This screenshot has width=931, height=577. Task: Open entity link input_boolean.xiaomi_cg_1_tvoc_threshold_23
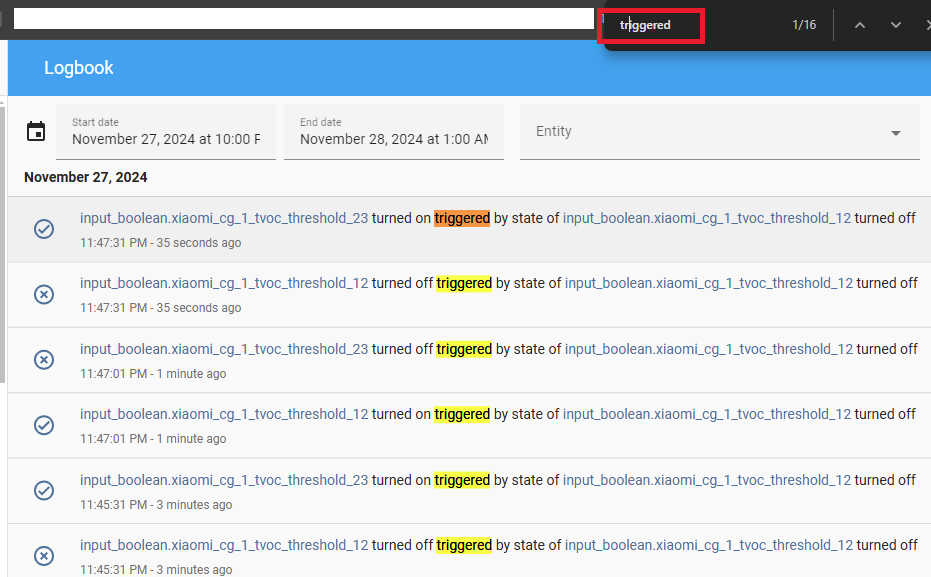224,217
